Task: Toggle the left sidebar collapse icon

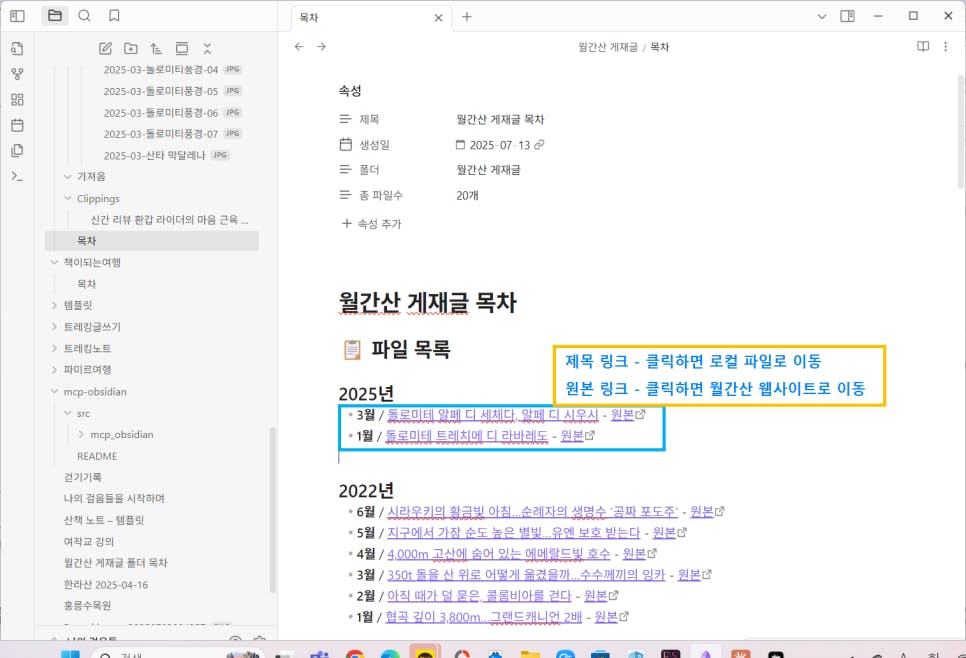Action: [17, 16]
